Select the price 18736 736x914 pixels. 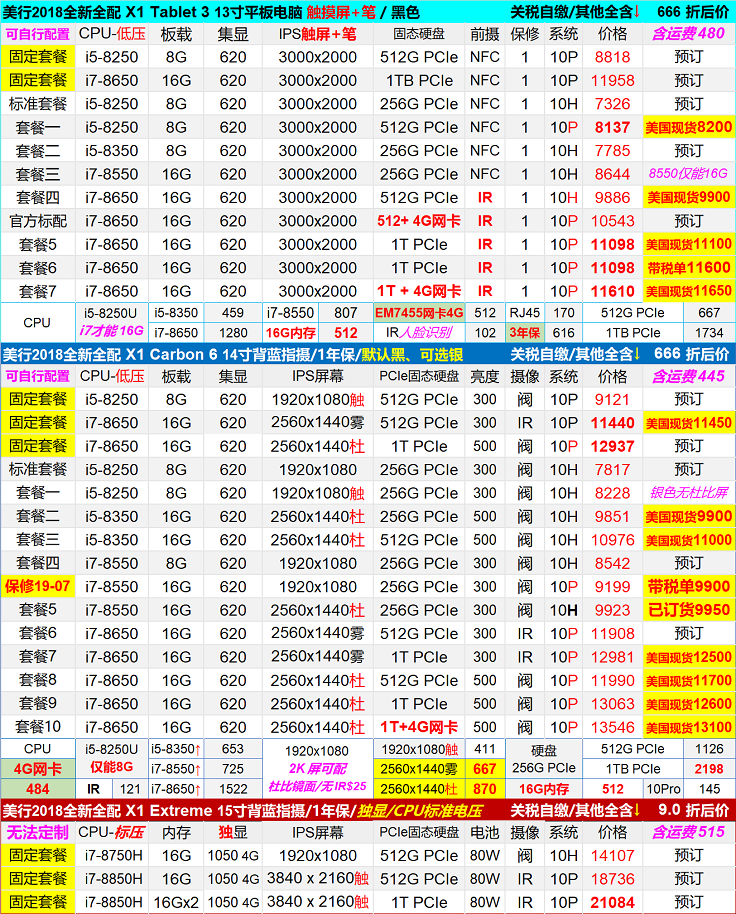[x=612, y=879]
